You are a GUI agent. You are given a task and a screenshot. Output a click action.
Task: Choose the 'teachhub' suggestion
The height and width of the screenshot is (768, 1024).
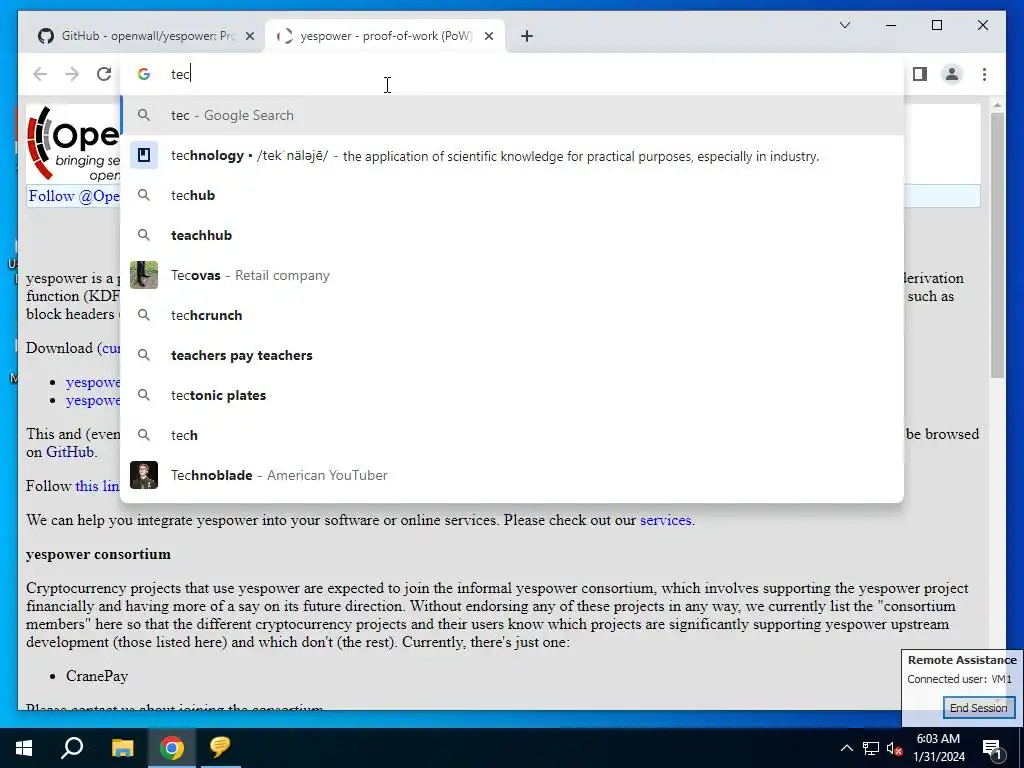[512, 235]
